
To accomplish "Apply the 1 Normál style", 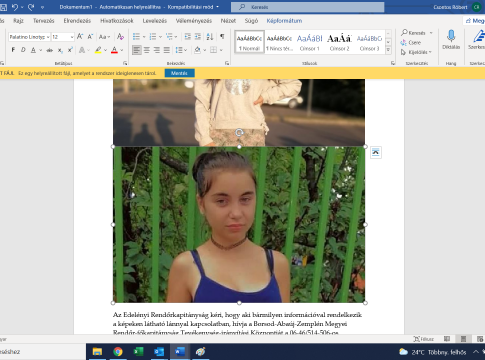I will pyautogui.click(x=249, y=42).
